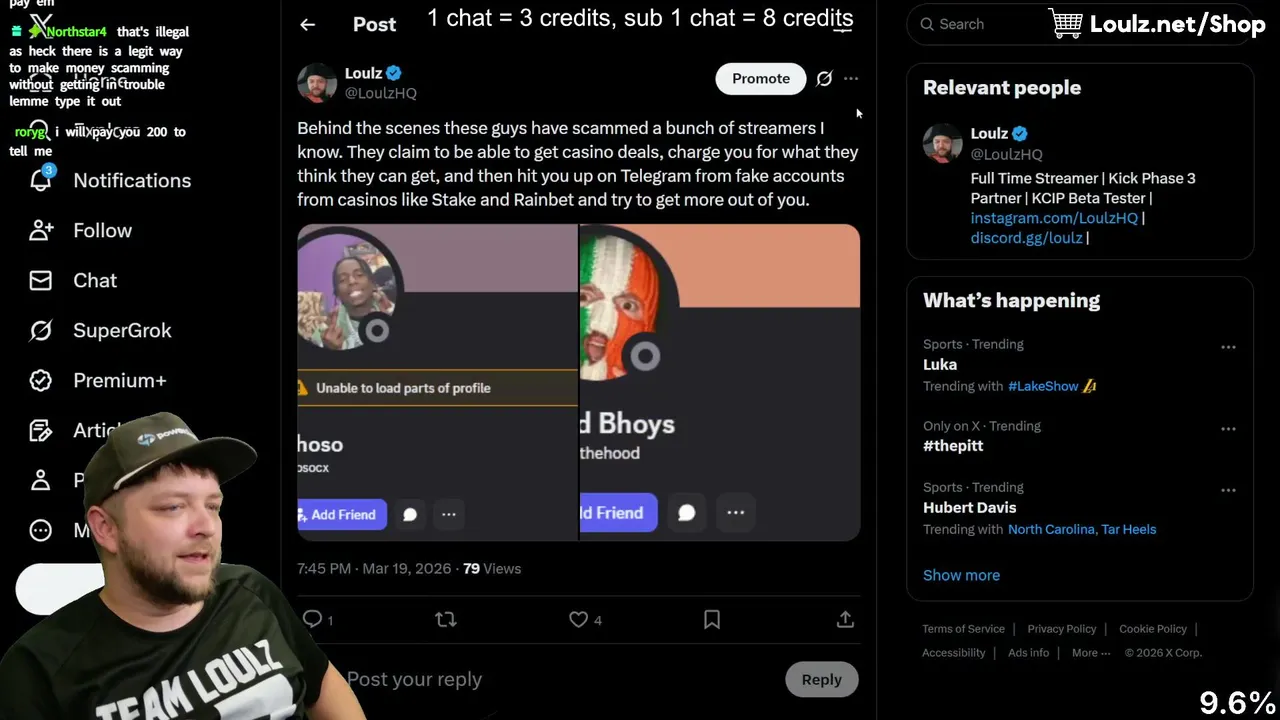Viewport: 1280px width, 720px height.
Task: Click the Search input field
Action: pos(1080,24)
